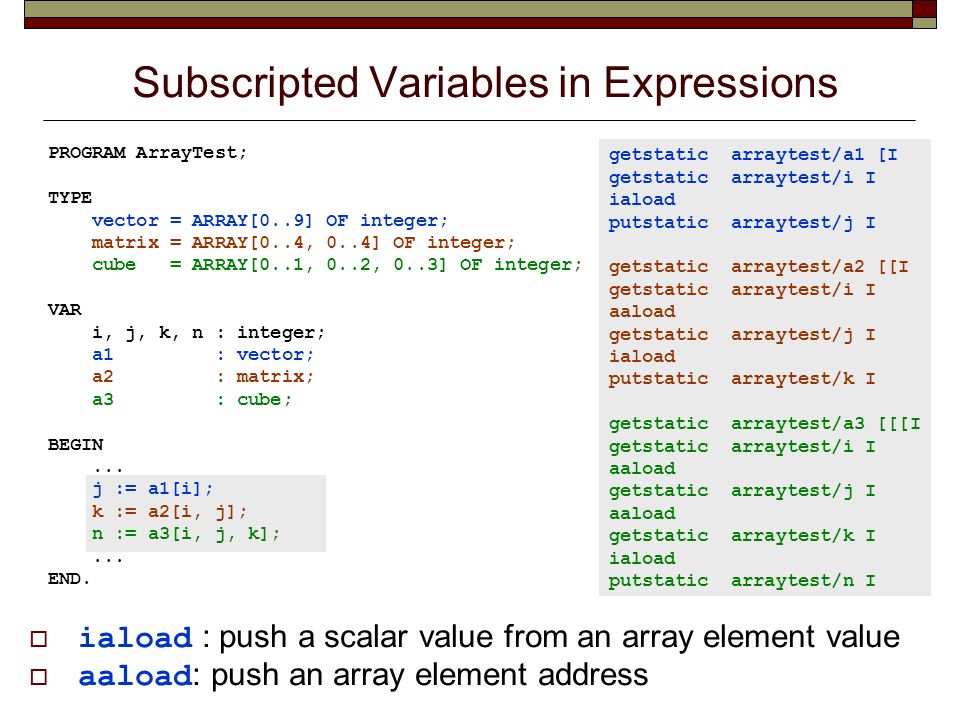
Task: Click the square bullet before iaload
Action: point(39,639)
